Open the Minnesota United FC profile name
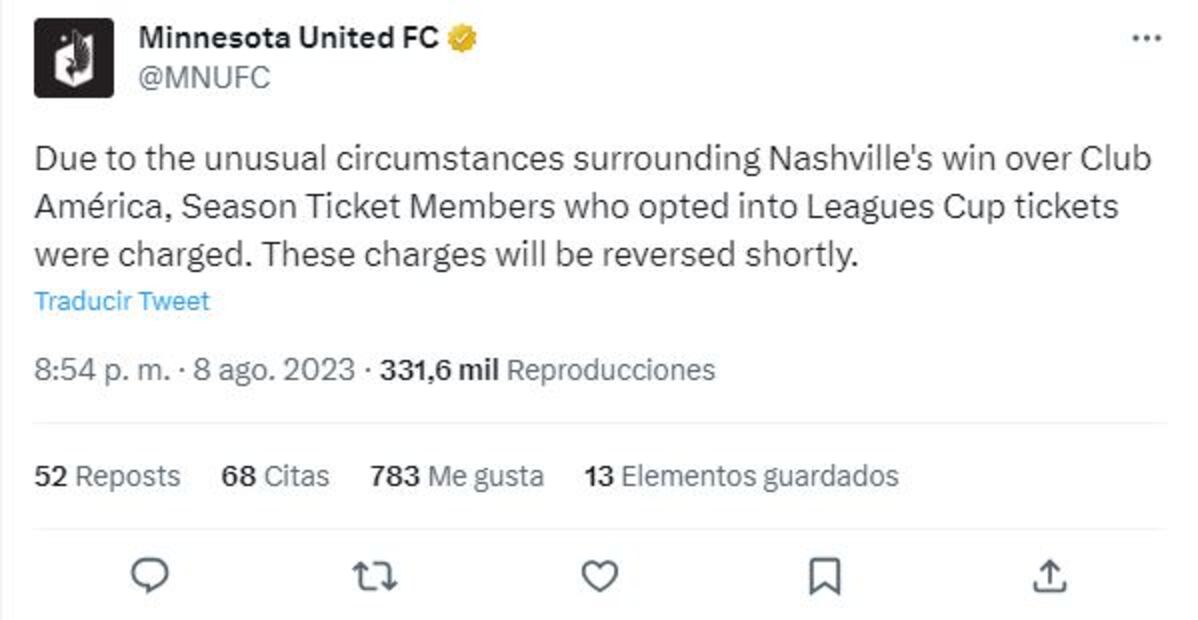This screenshot has width=1198, height=620. 288,39
